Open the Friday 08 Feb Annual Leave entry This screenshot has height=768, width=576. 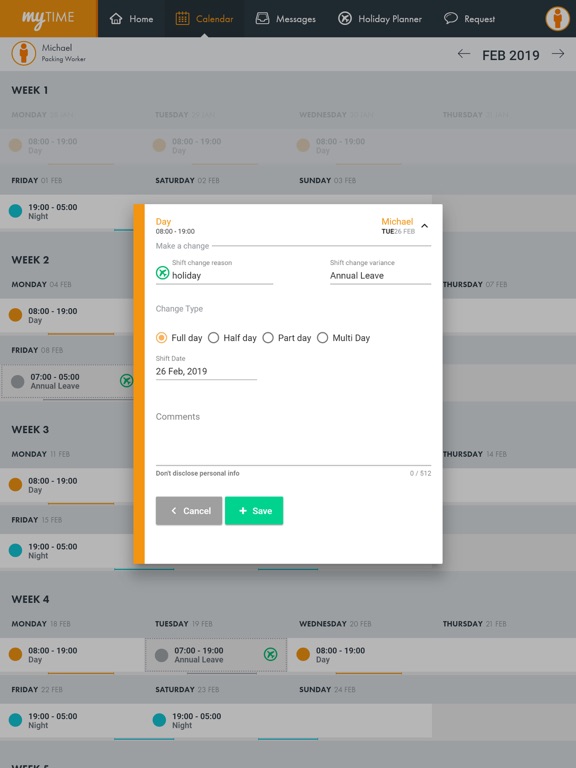pos(68,381)
